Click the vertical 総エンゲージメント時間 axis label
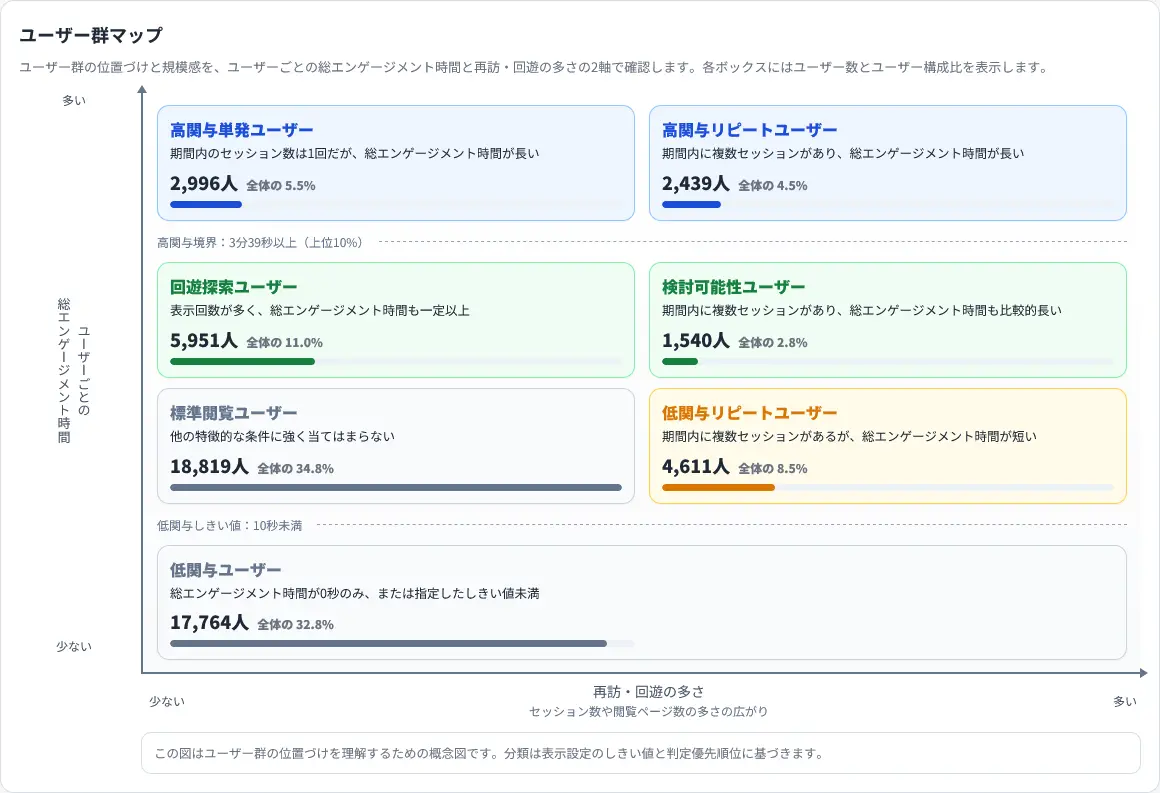This screenshot has width=1160, height=793. pos(64,371)
